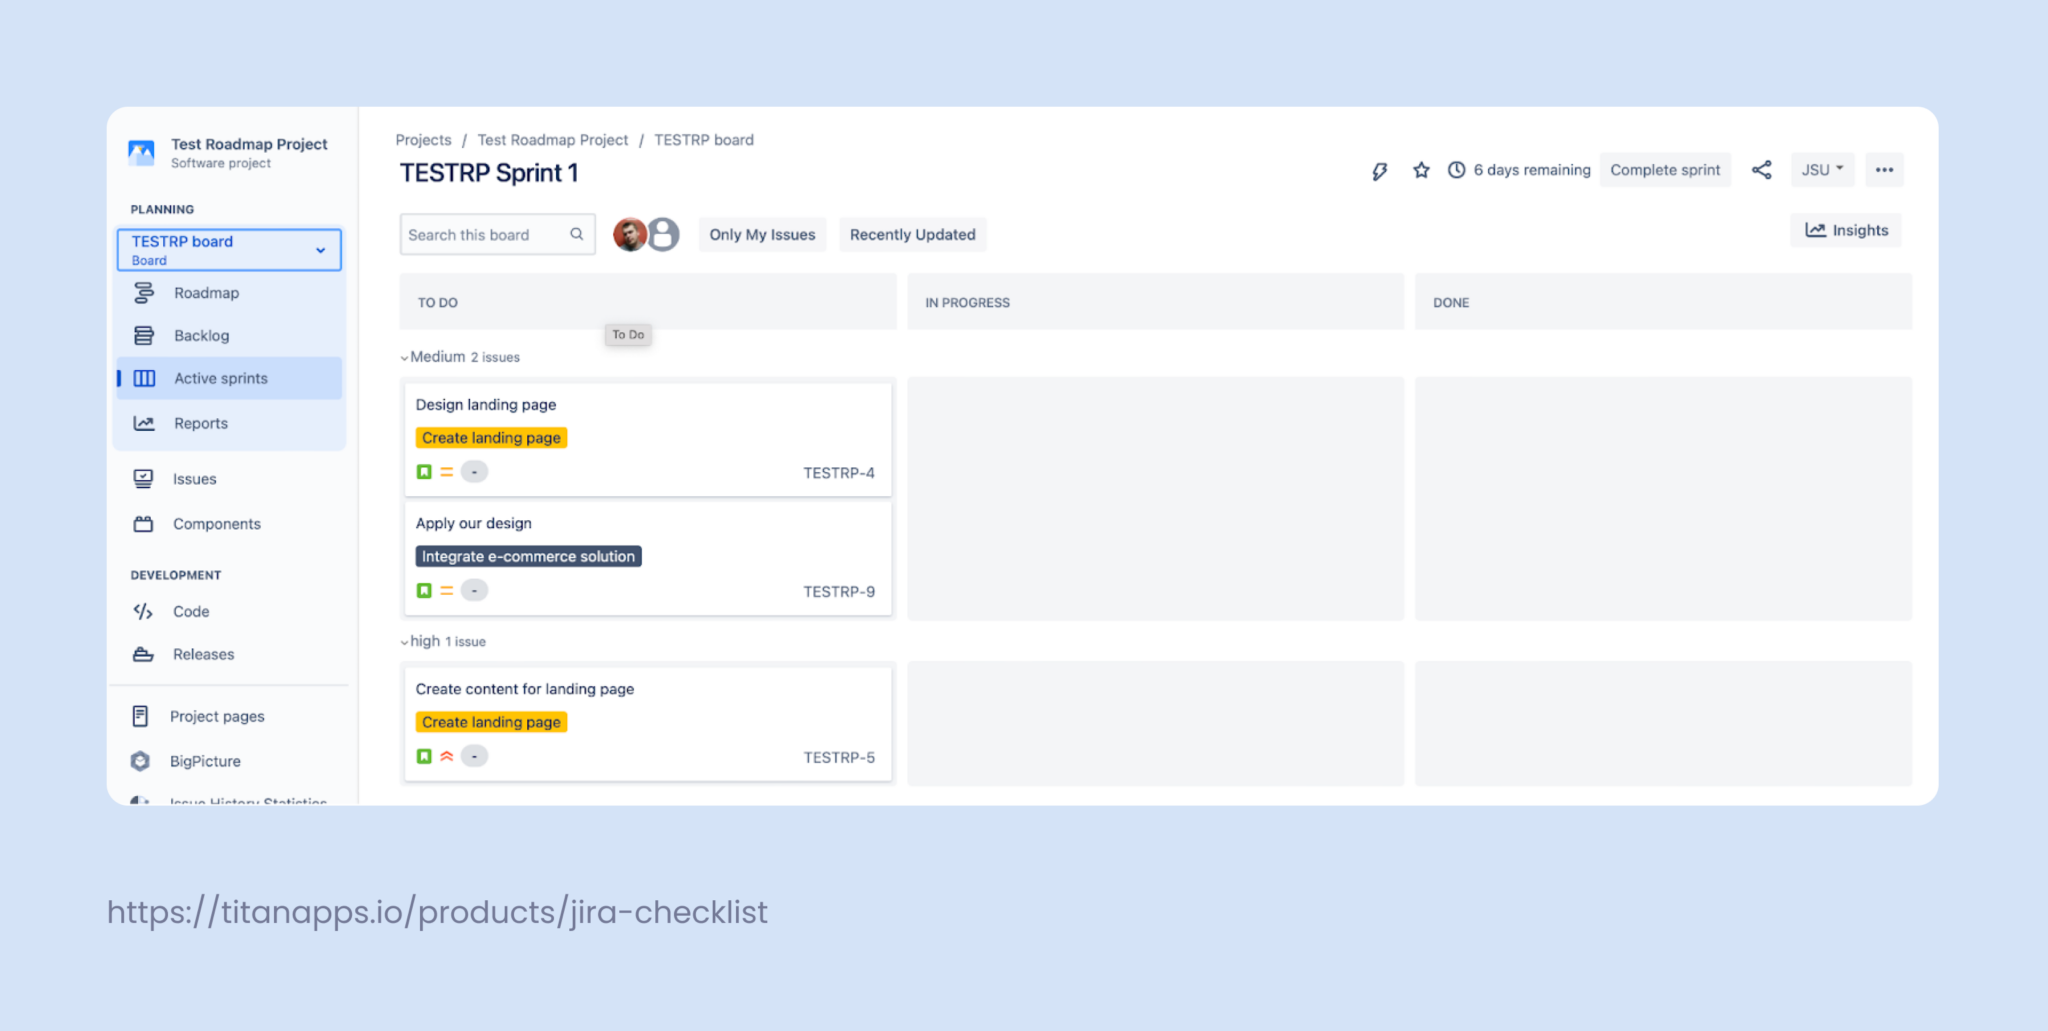Open Test Roadmap Project breadcrumb link
Screen dimensions: 2048x1031
[553, 140]
